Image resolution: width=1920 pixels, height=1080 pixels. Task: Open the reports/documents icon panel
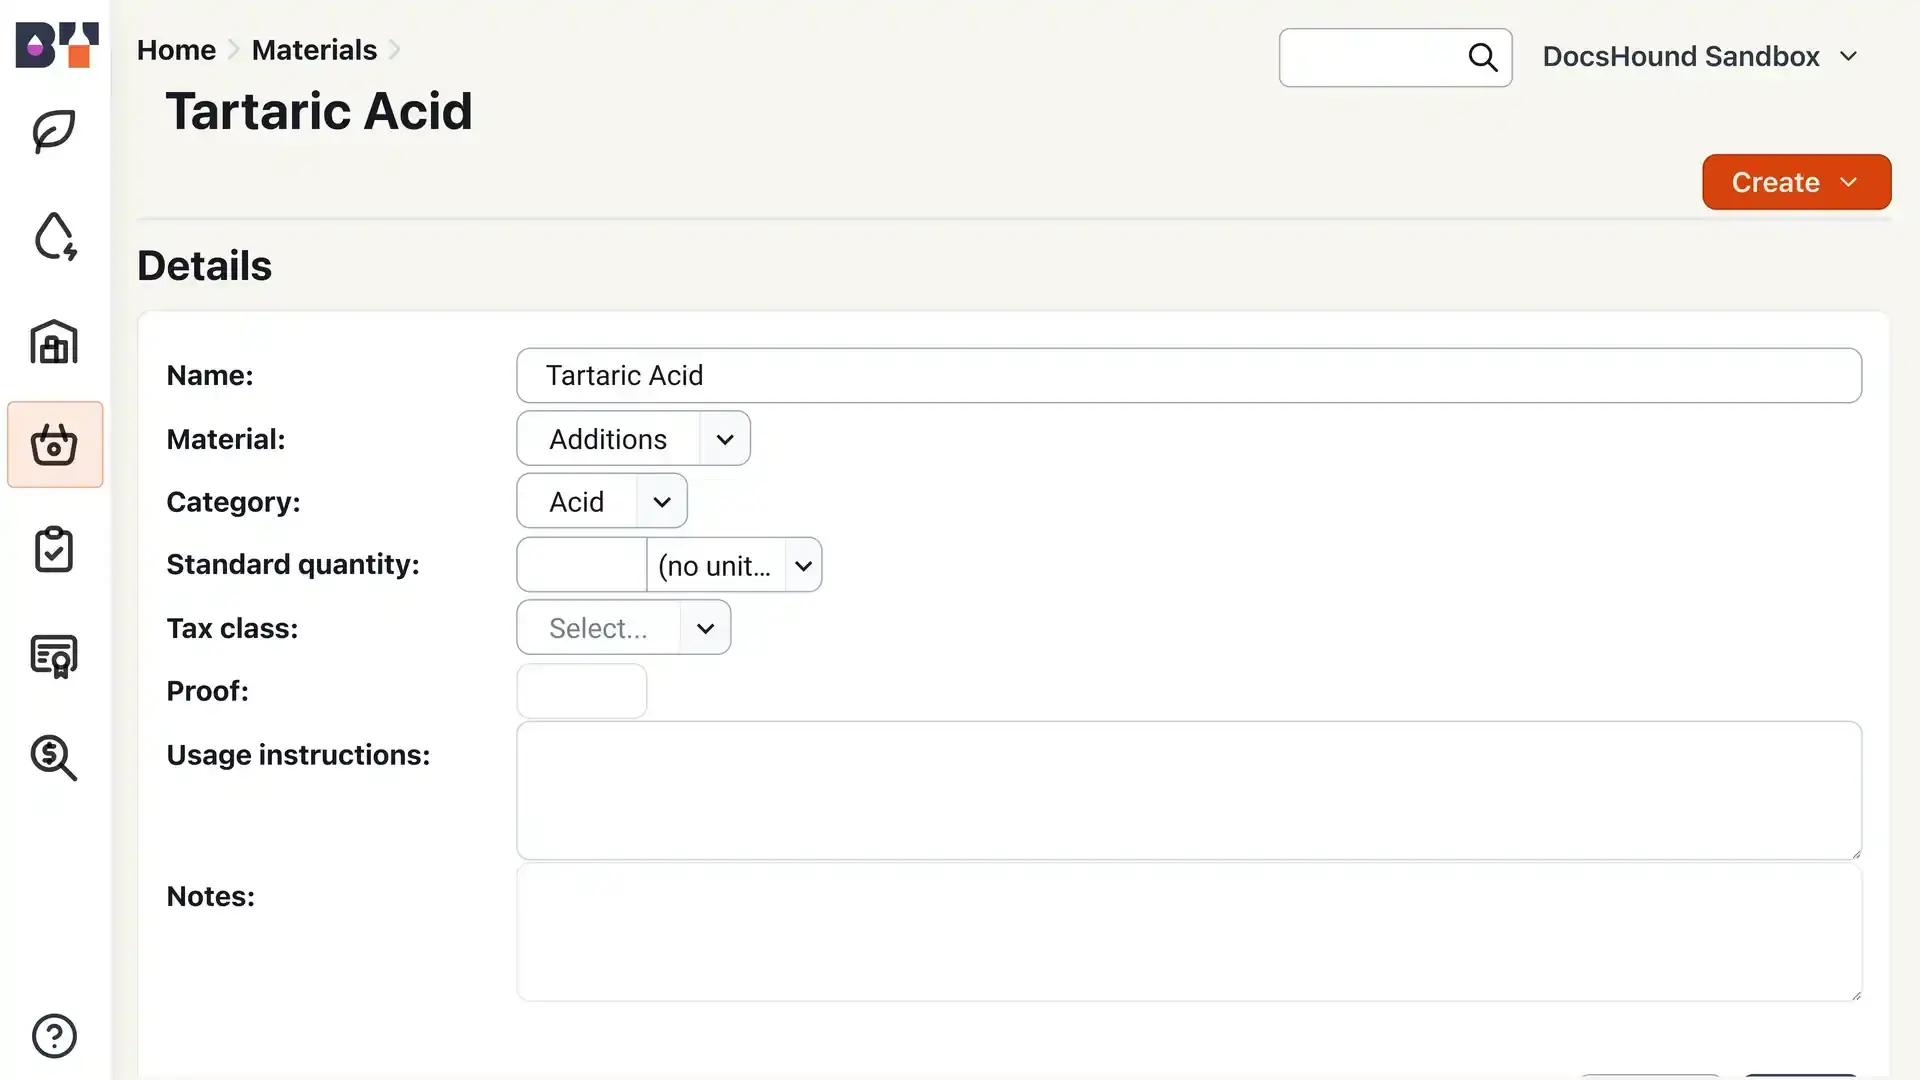tap(53, 655)
